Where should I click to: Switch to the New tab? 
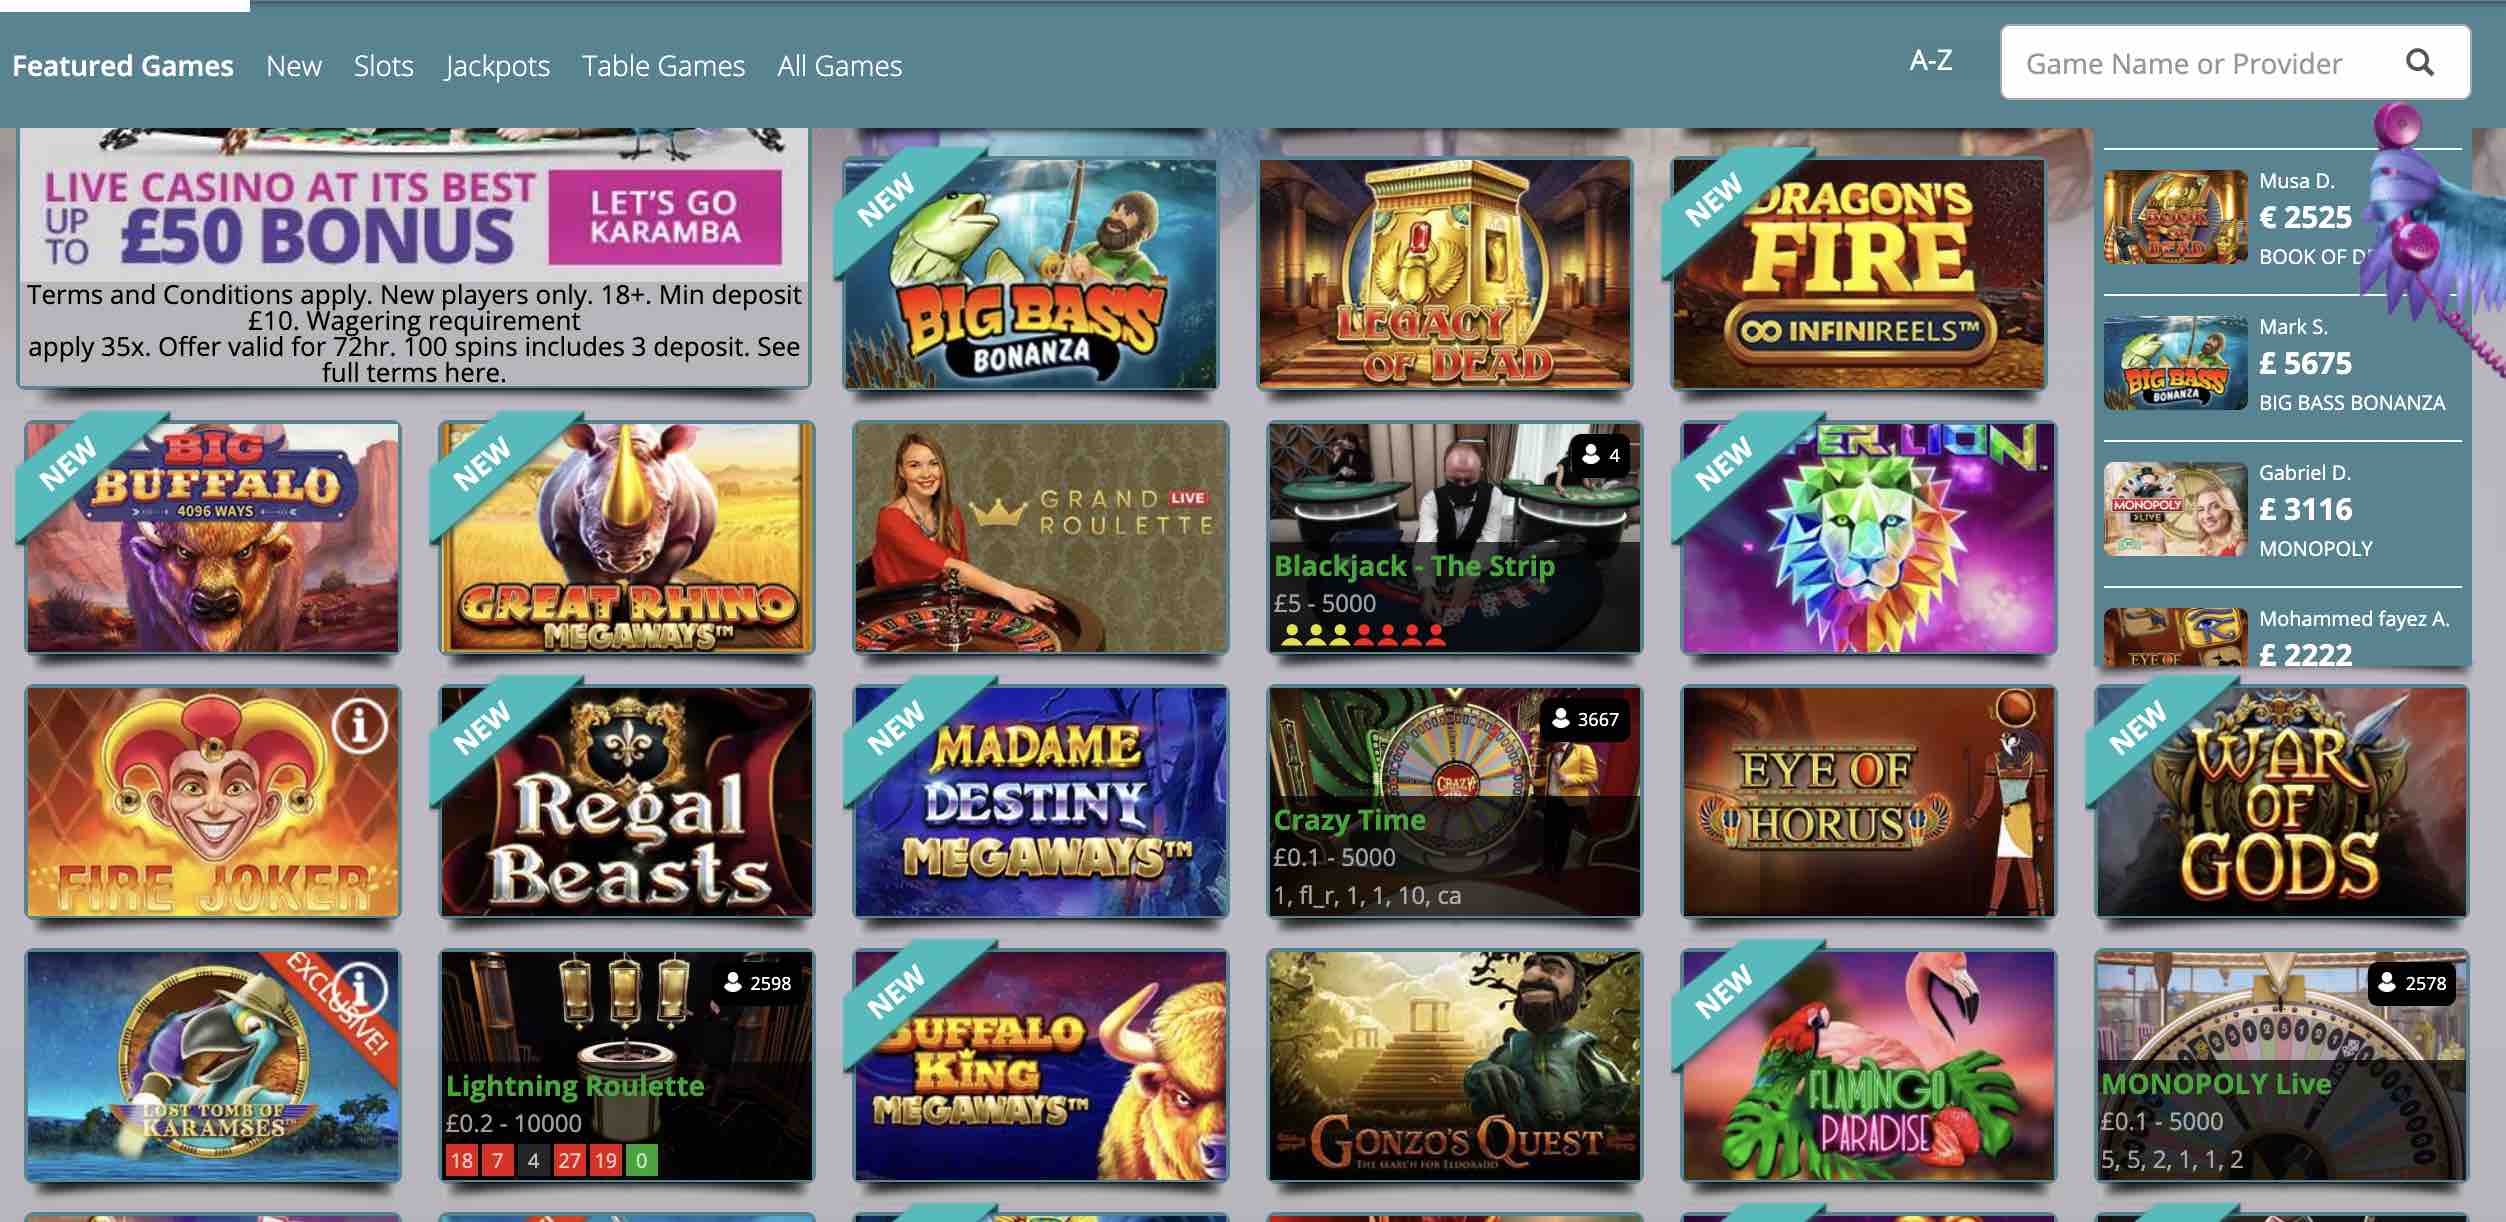coord(294,65)
